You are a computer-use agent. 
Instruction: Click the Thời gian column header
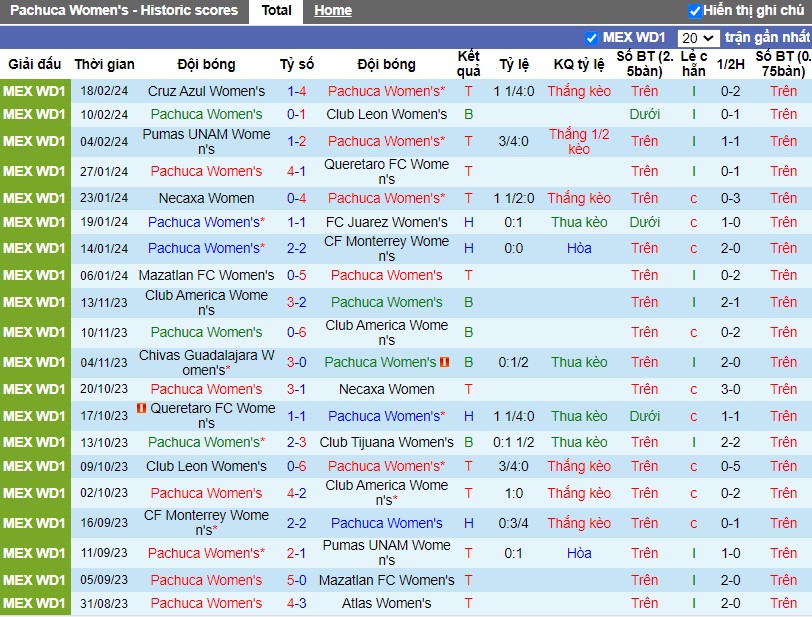(x=104, y=64)
